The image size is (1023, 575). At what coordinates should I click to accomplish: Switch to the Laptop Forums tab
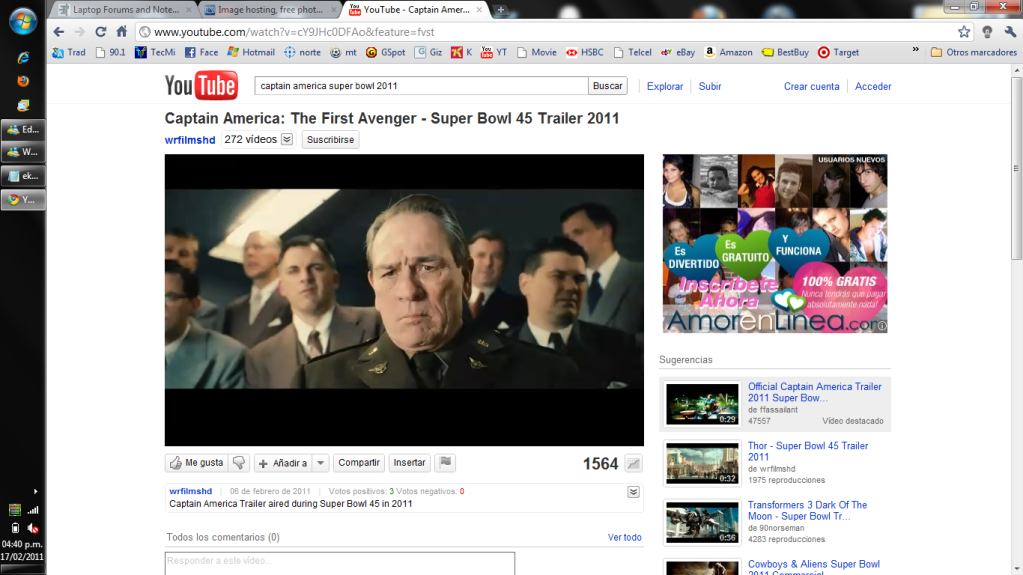click(x=123, y=10)
